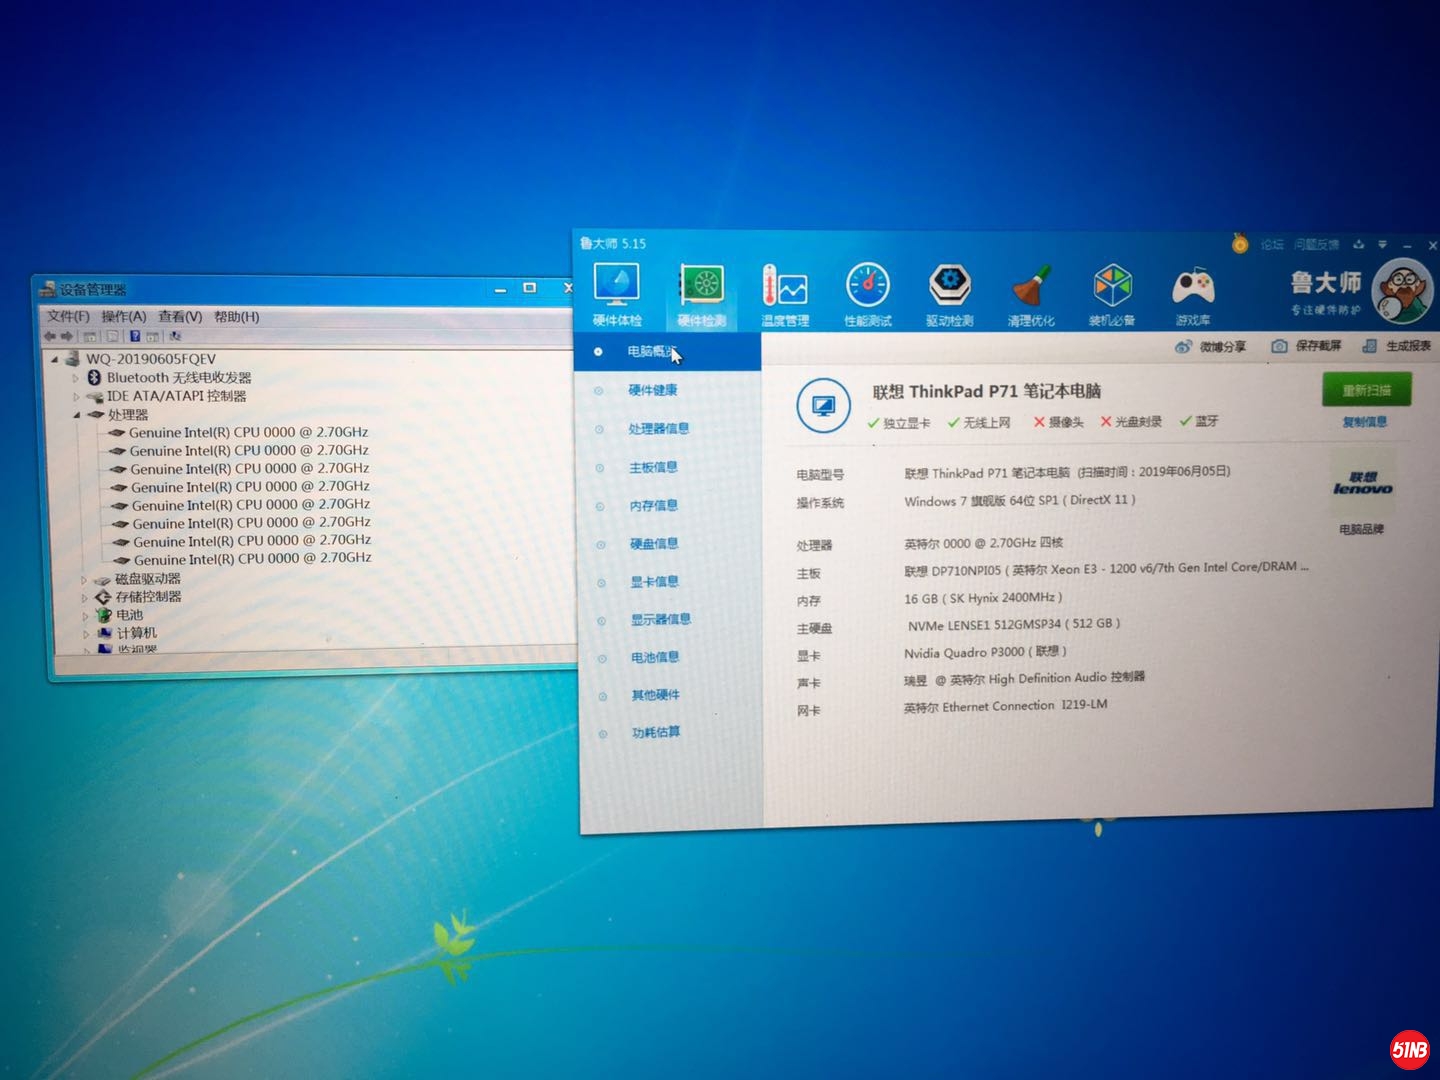Image resolution: width=1440 pixels, height=1080 pixels.
Task: Select the first Genuine Intel CPU tree entry
Action: pos(248,433)
